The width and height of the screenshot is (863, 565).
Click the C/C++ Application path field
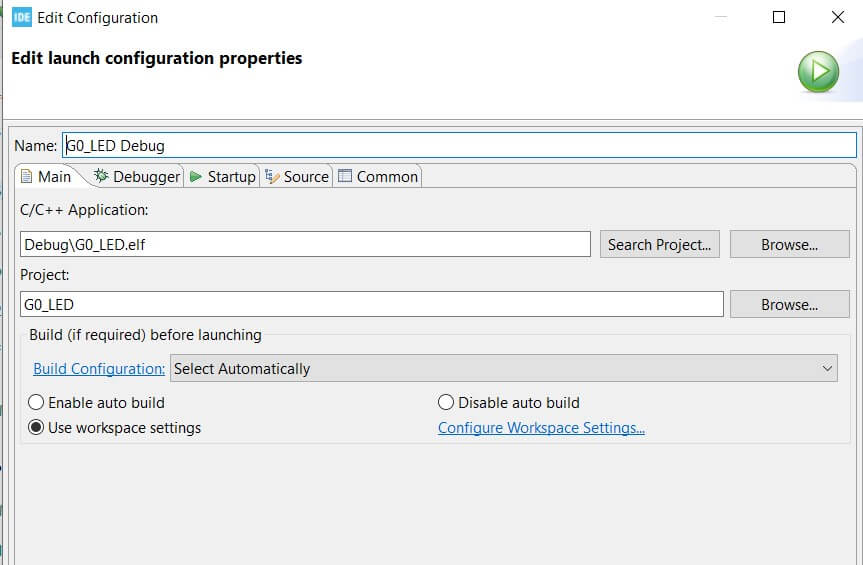tap(305, 244)
